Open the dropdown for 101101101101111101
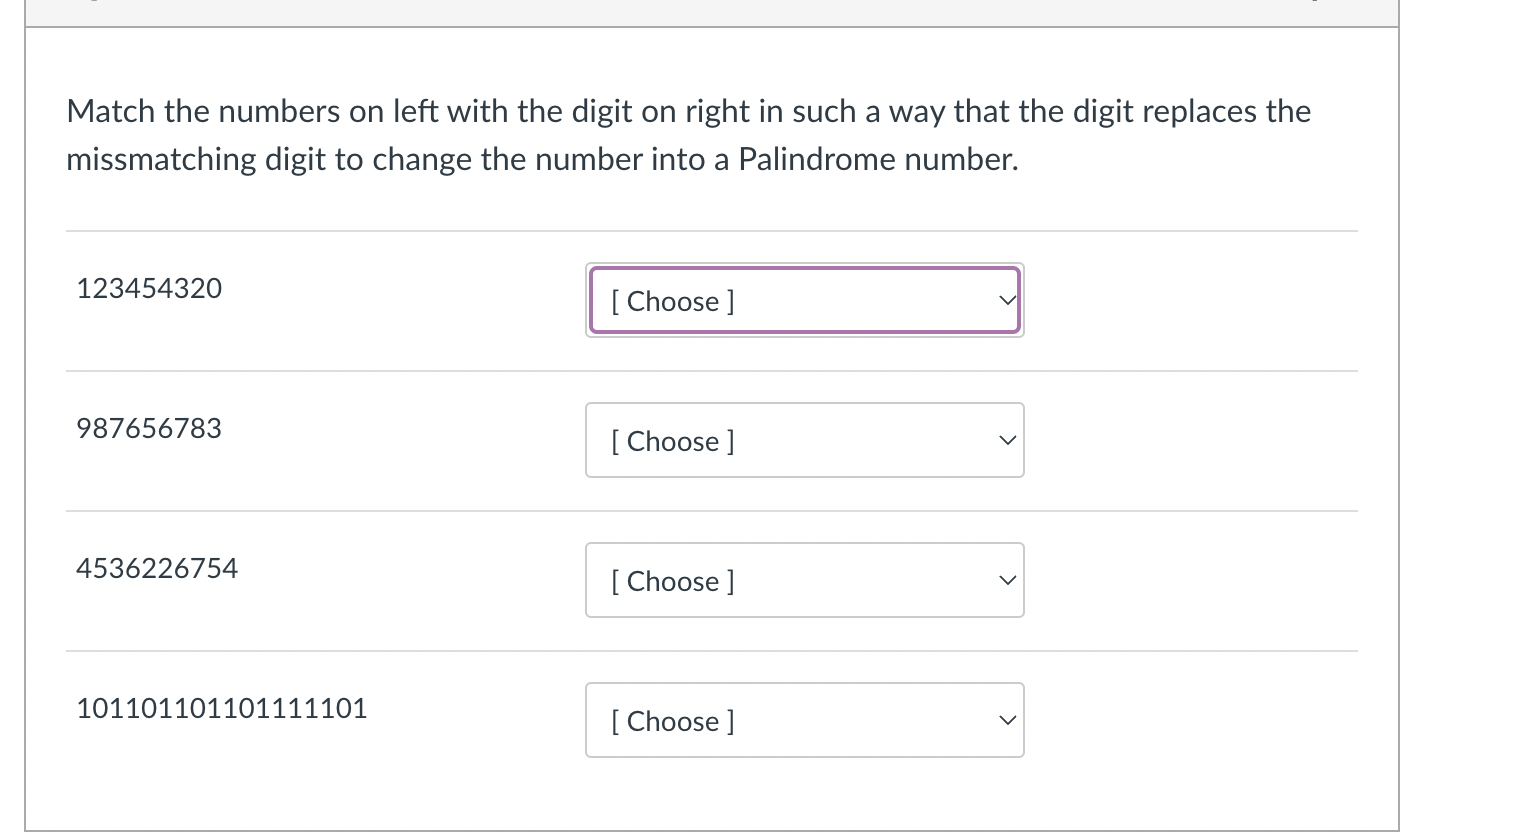The image size is (1516, 836). (805, 720)
